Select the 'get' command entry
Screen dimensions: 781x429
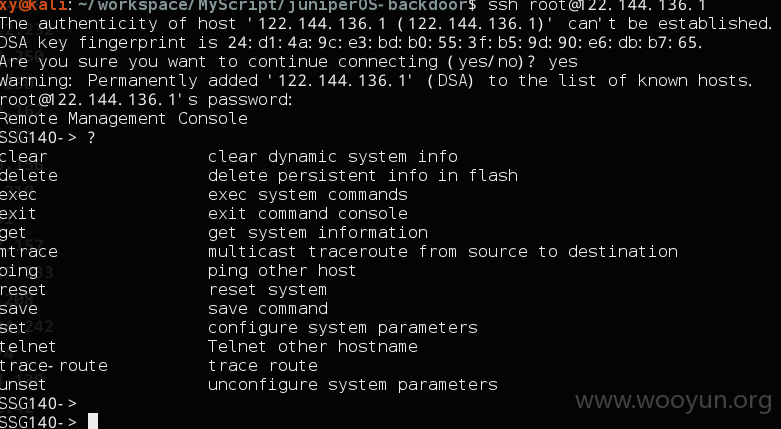click(x=13, y=233)
